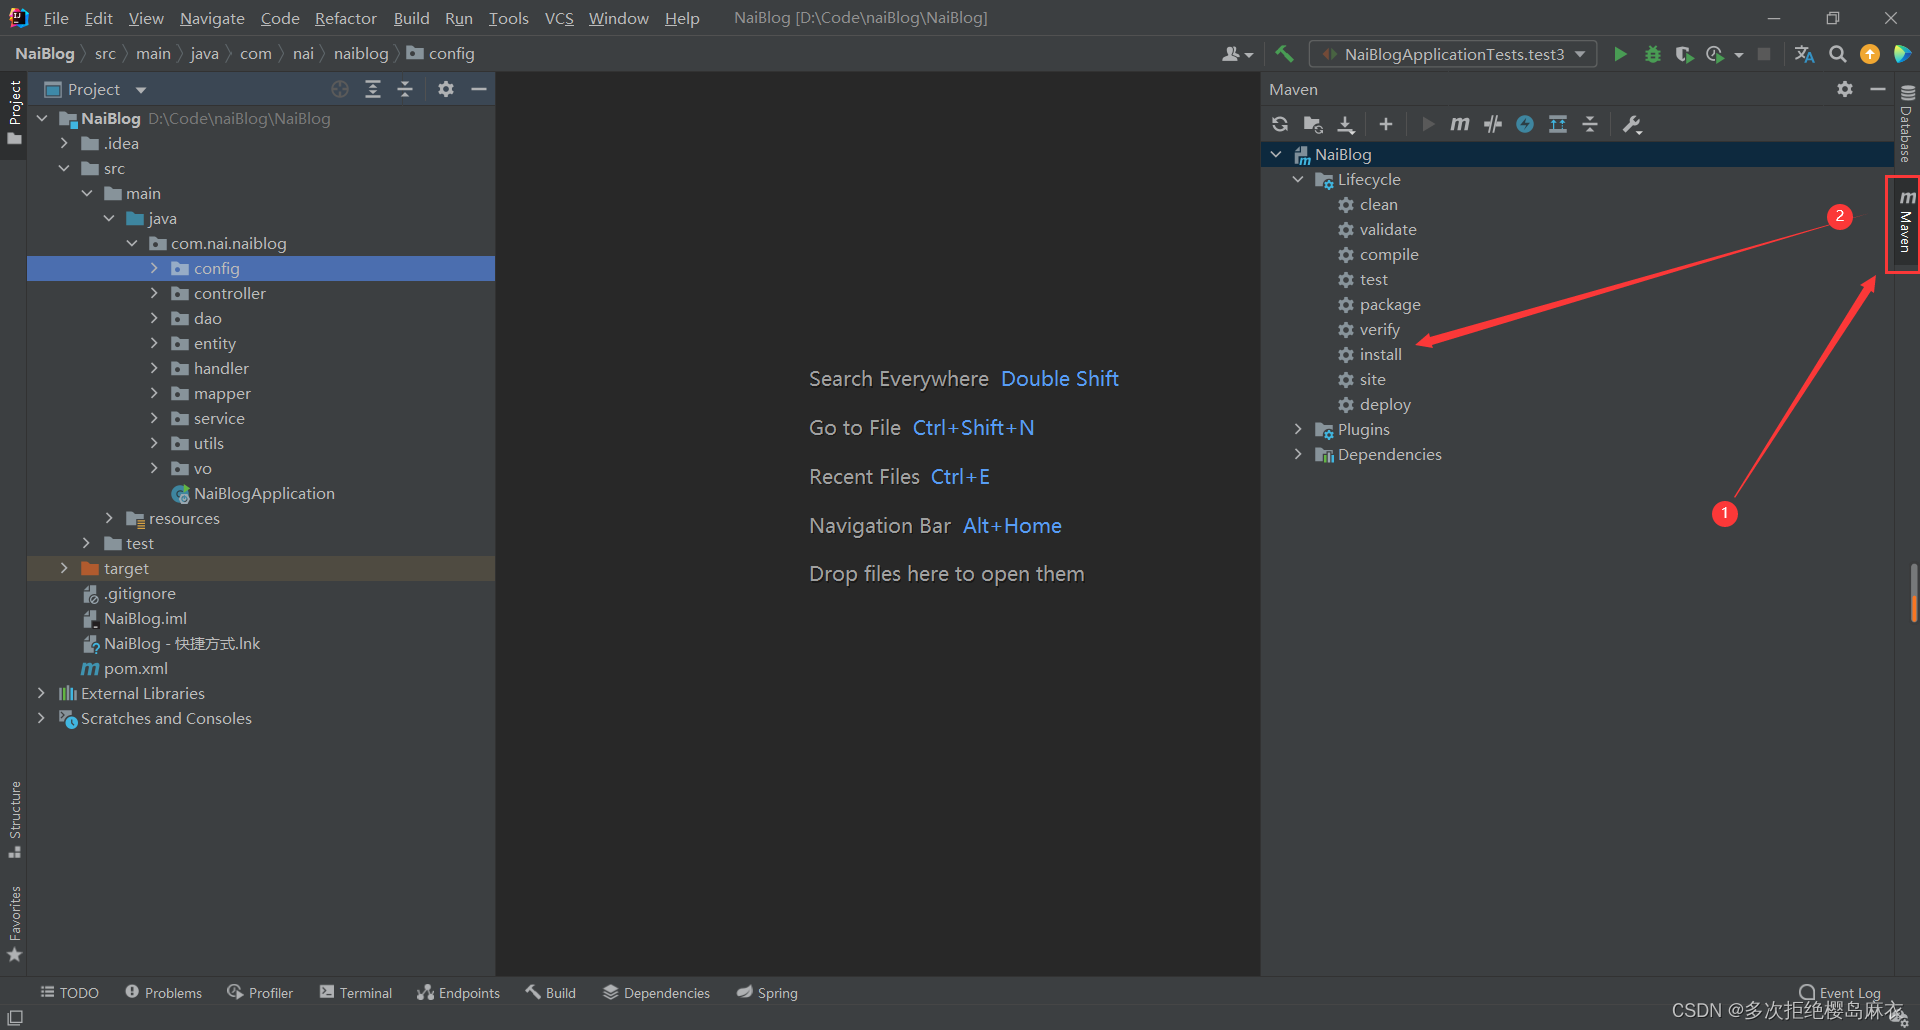The image size is (1920, 1030).
Task: Click the Build Project hammer icon
Action: click(x=1285, y=54)
